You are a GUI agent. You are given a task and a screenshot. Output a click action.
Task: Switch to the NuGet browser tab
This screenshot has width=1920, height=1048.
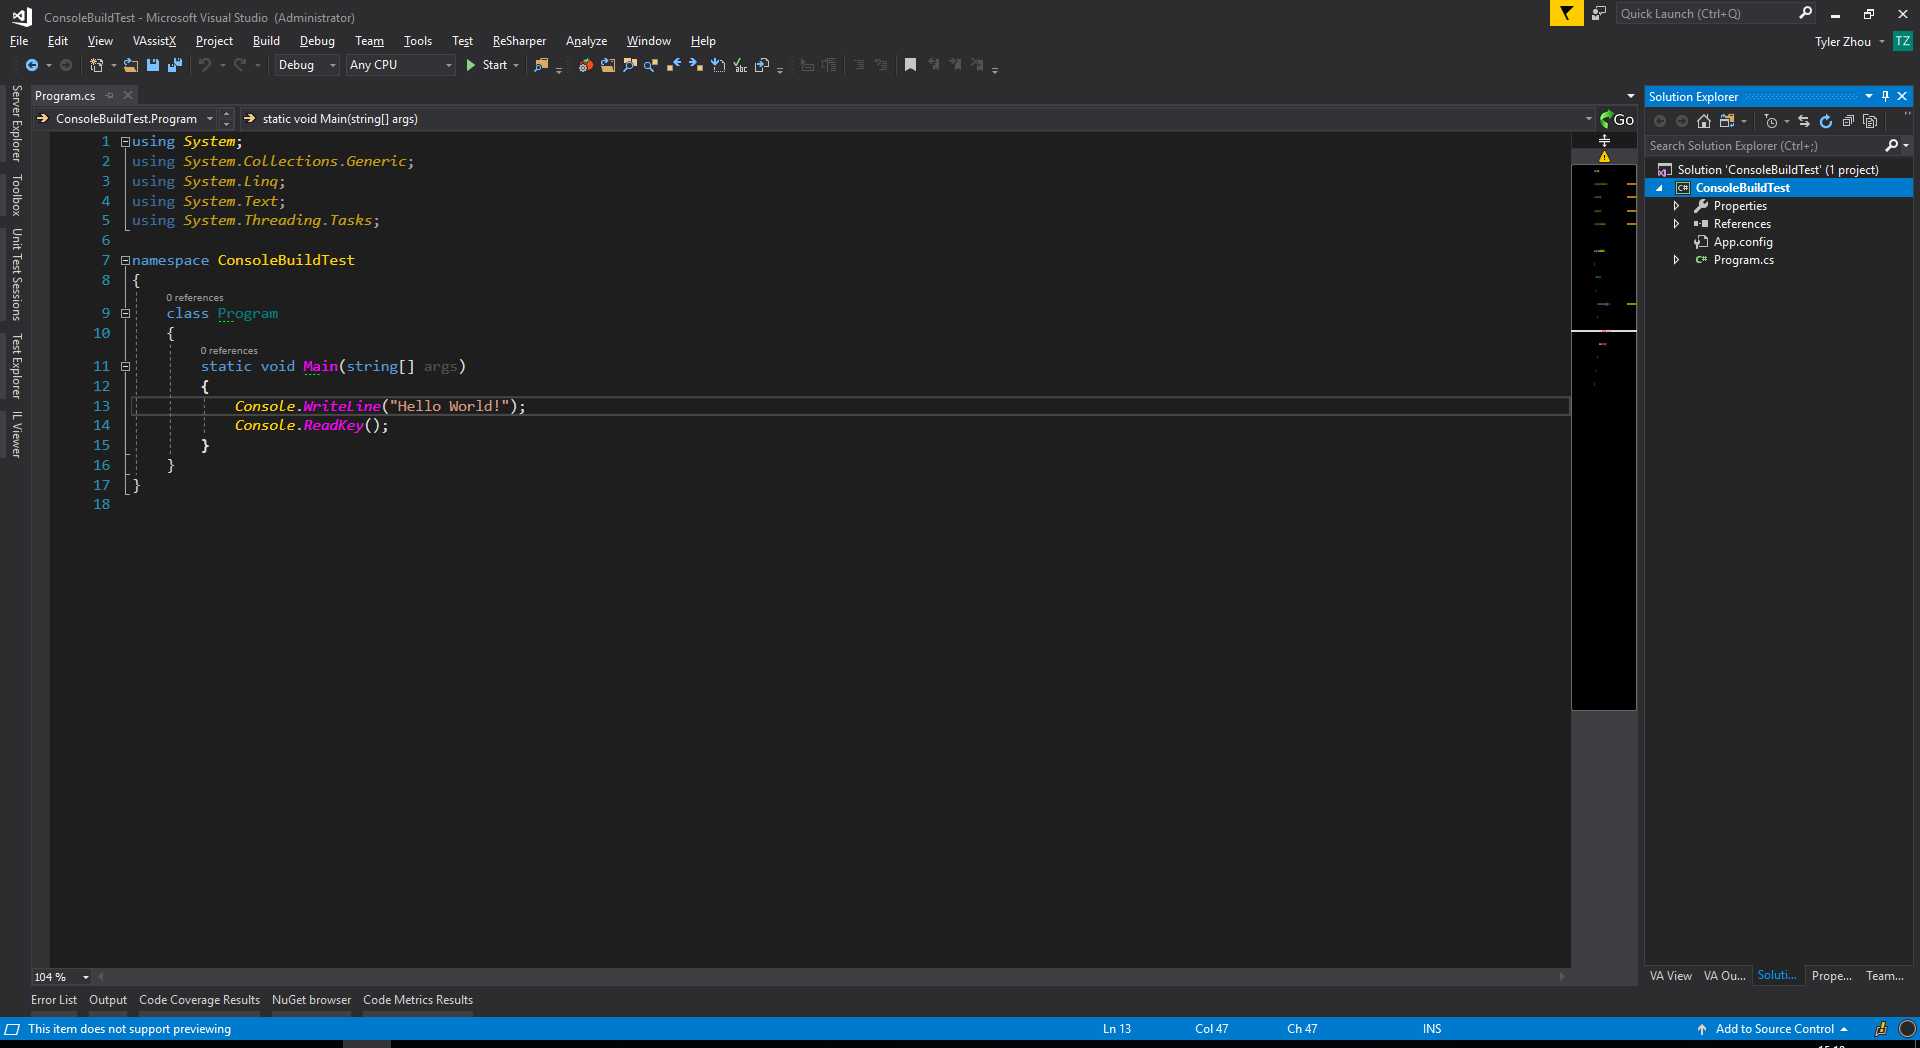pos(311,1000)
